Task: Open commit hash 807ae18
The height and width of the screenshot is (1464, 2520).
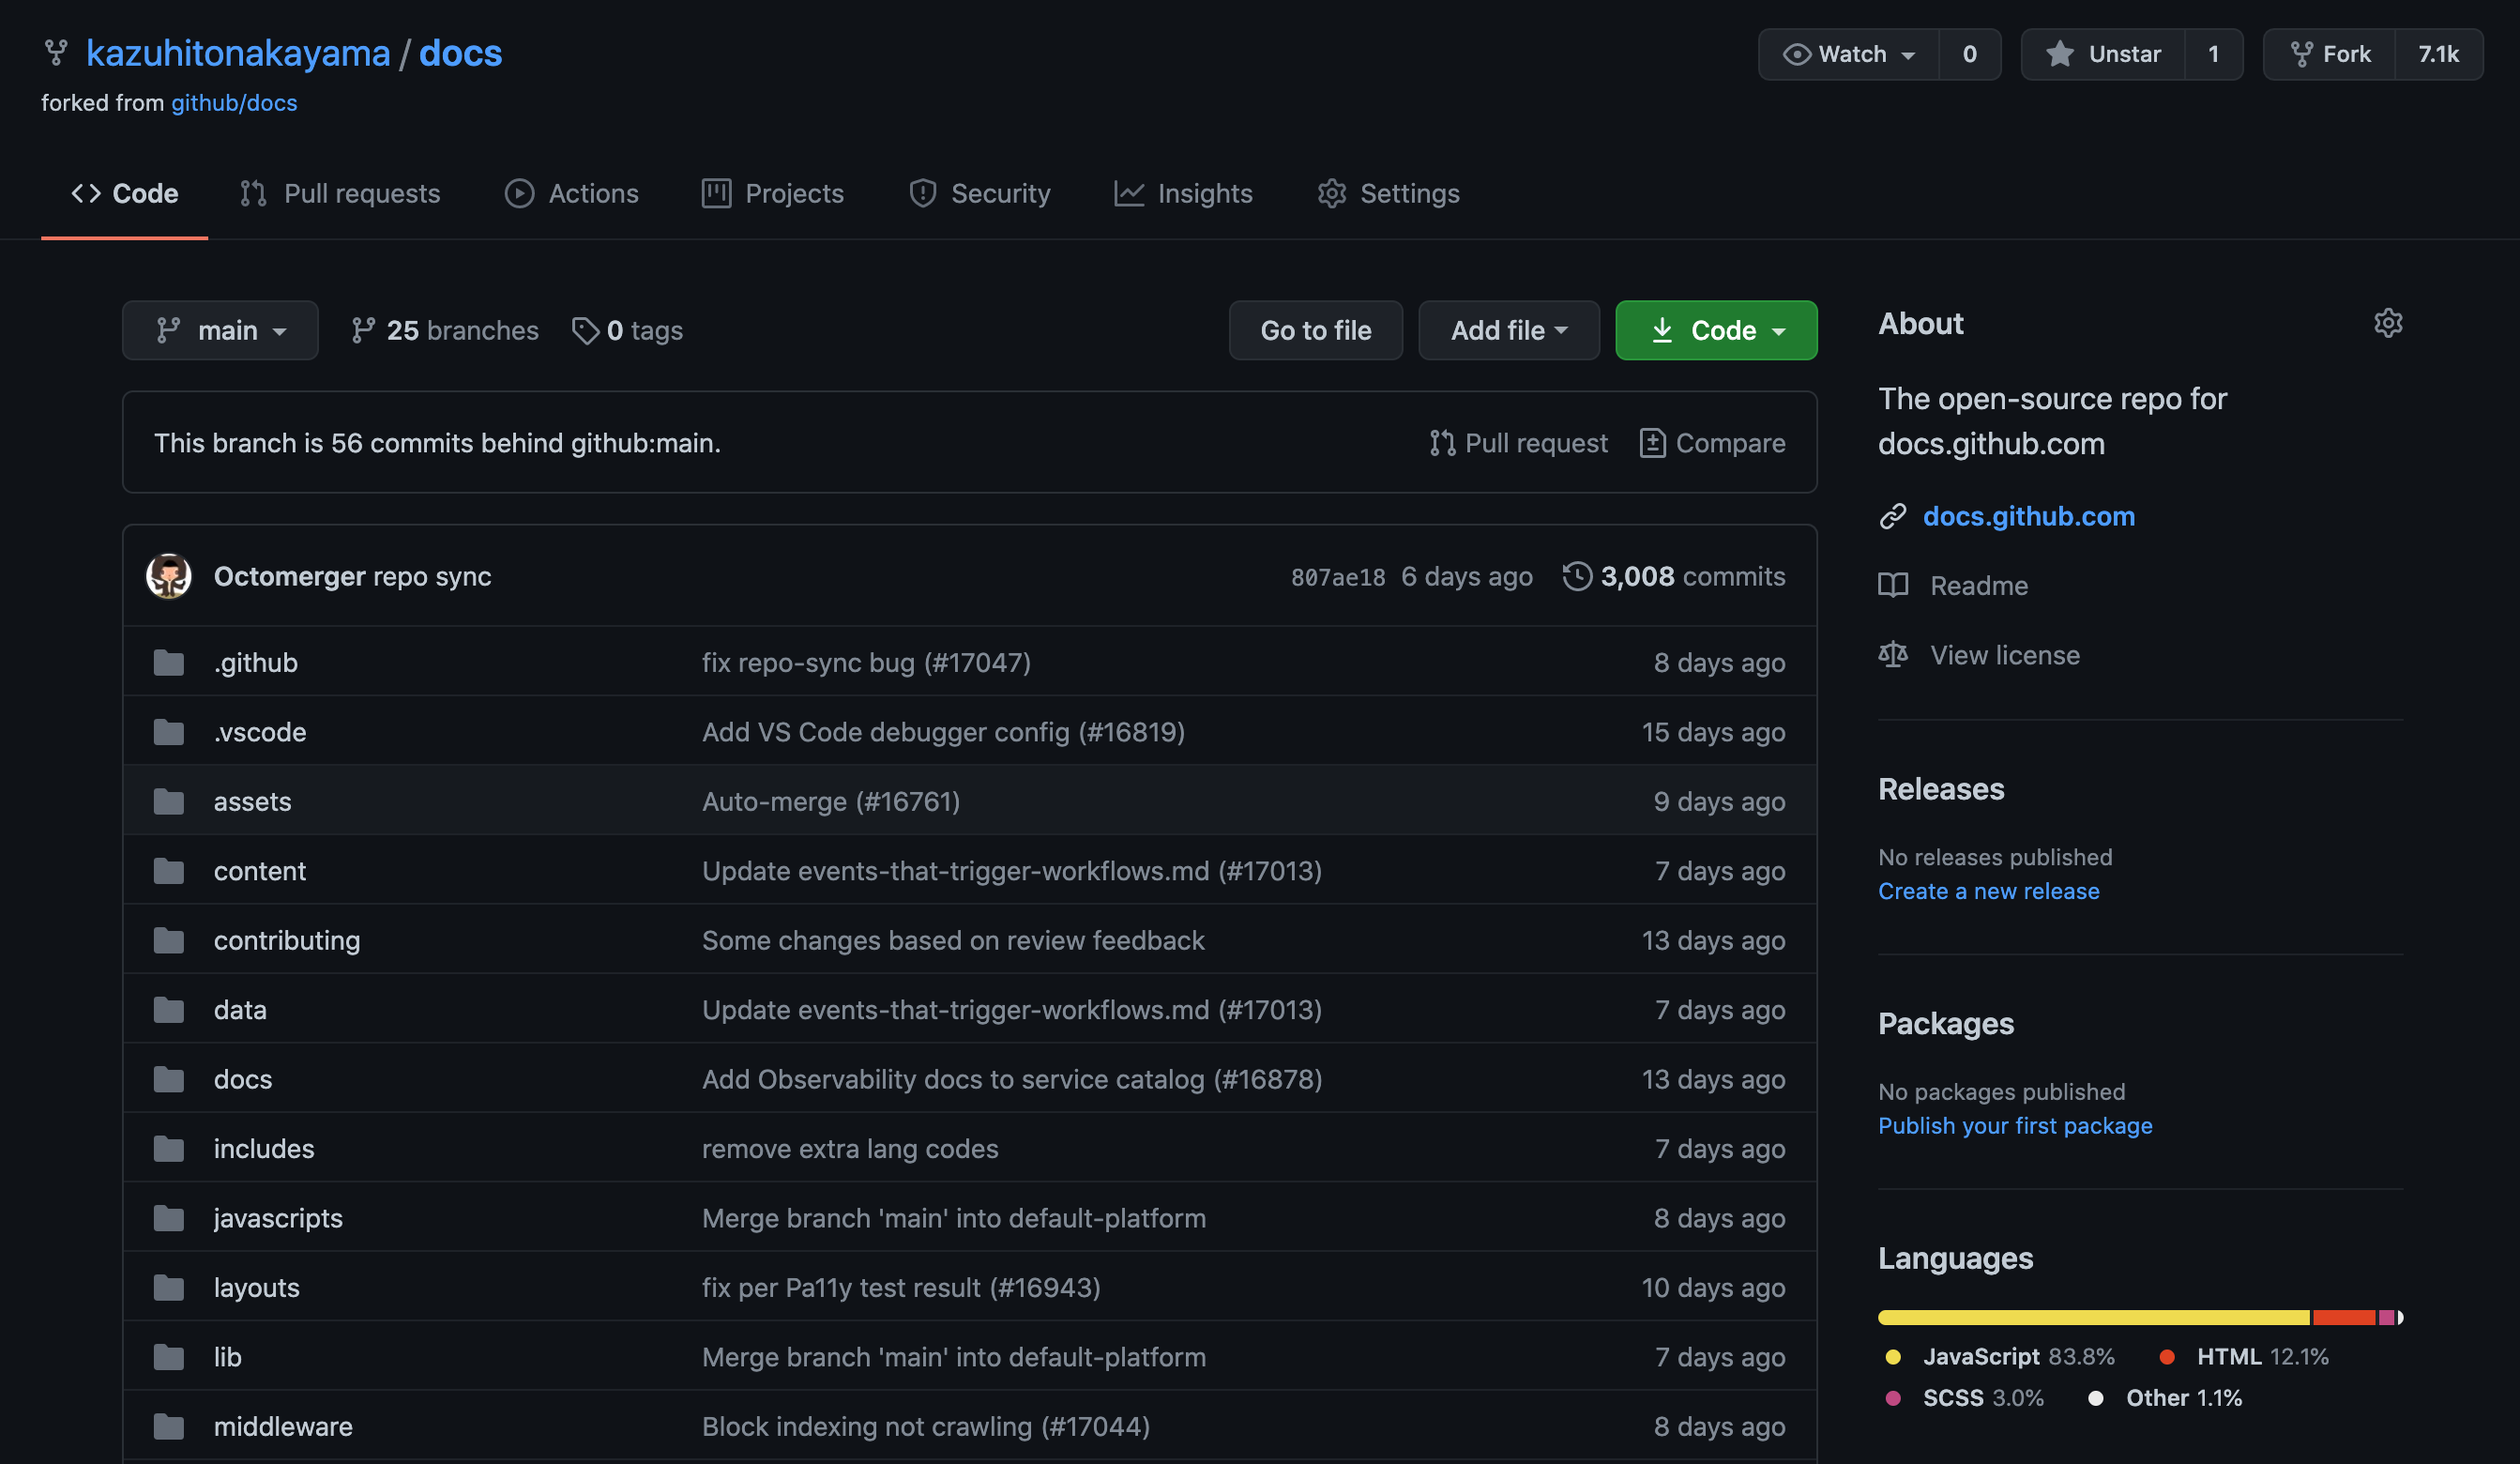Action: coord(1337,577)
